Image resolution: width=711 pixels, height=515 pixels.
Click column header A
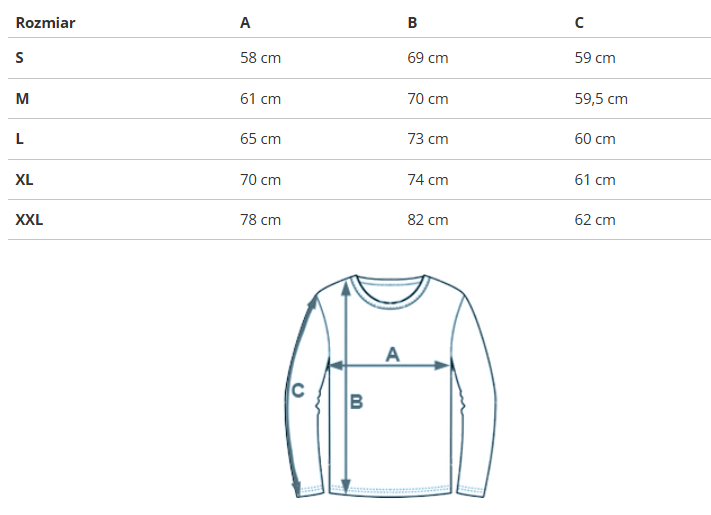tap(245, 22)
